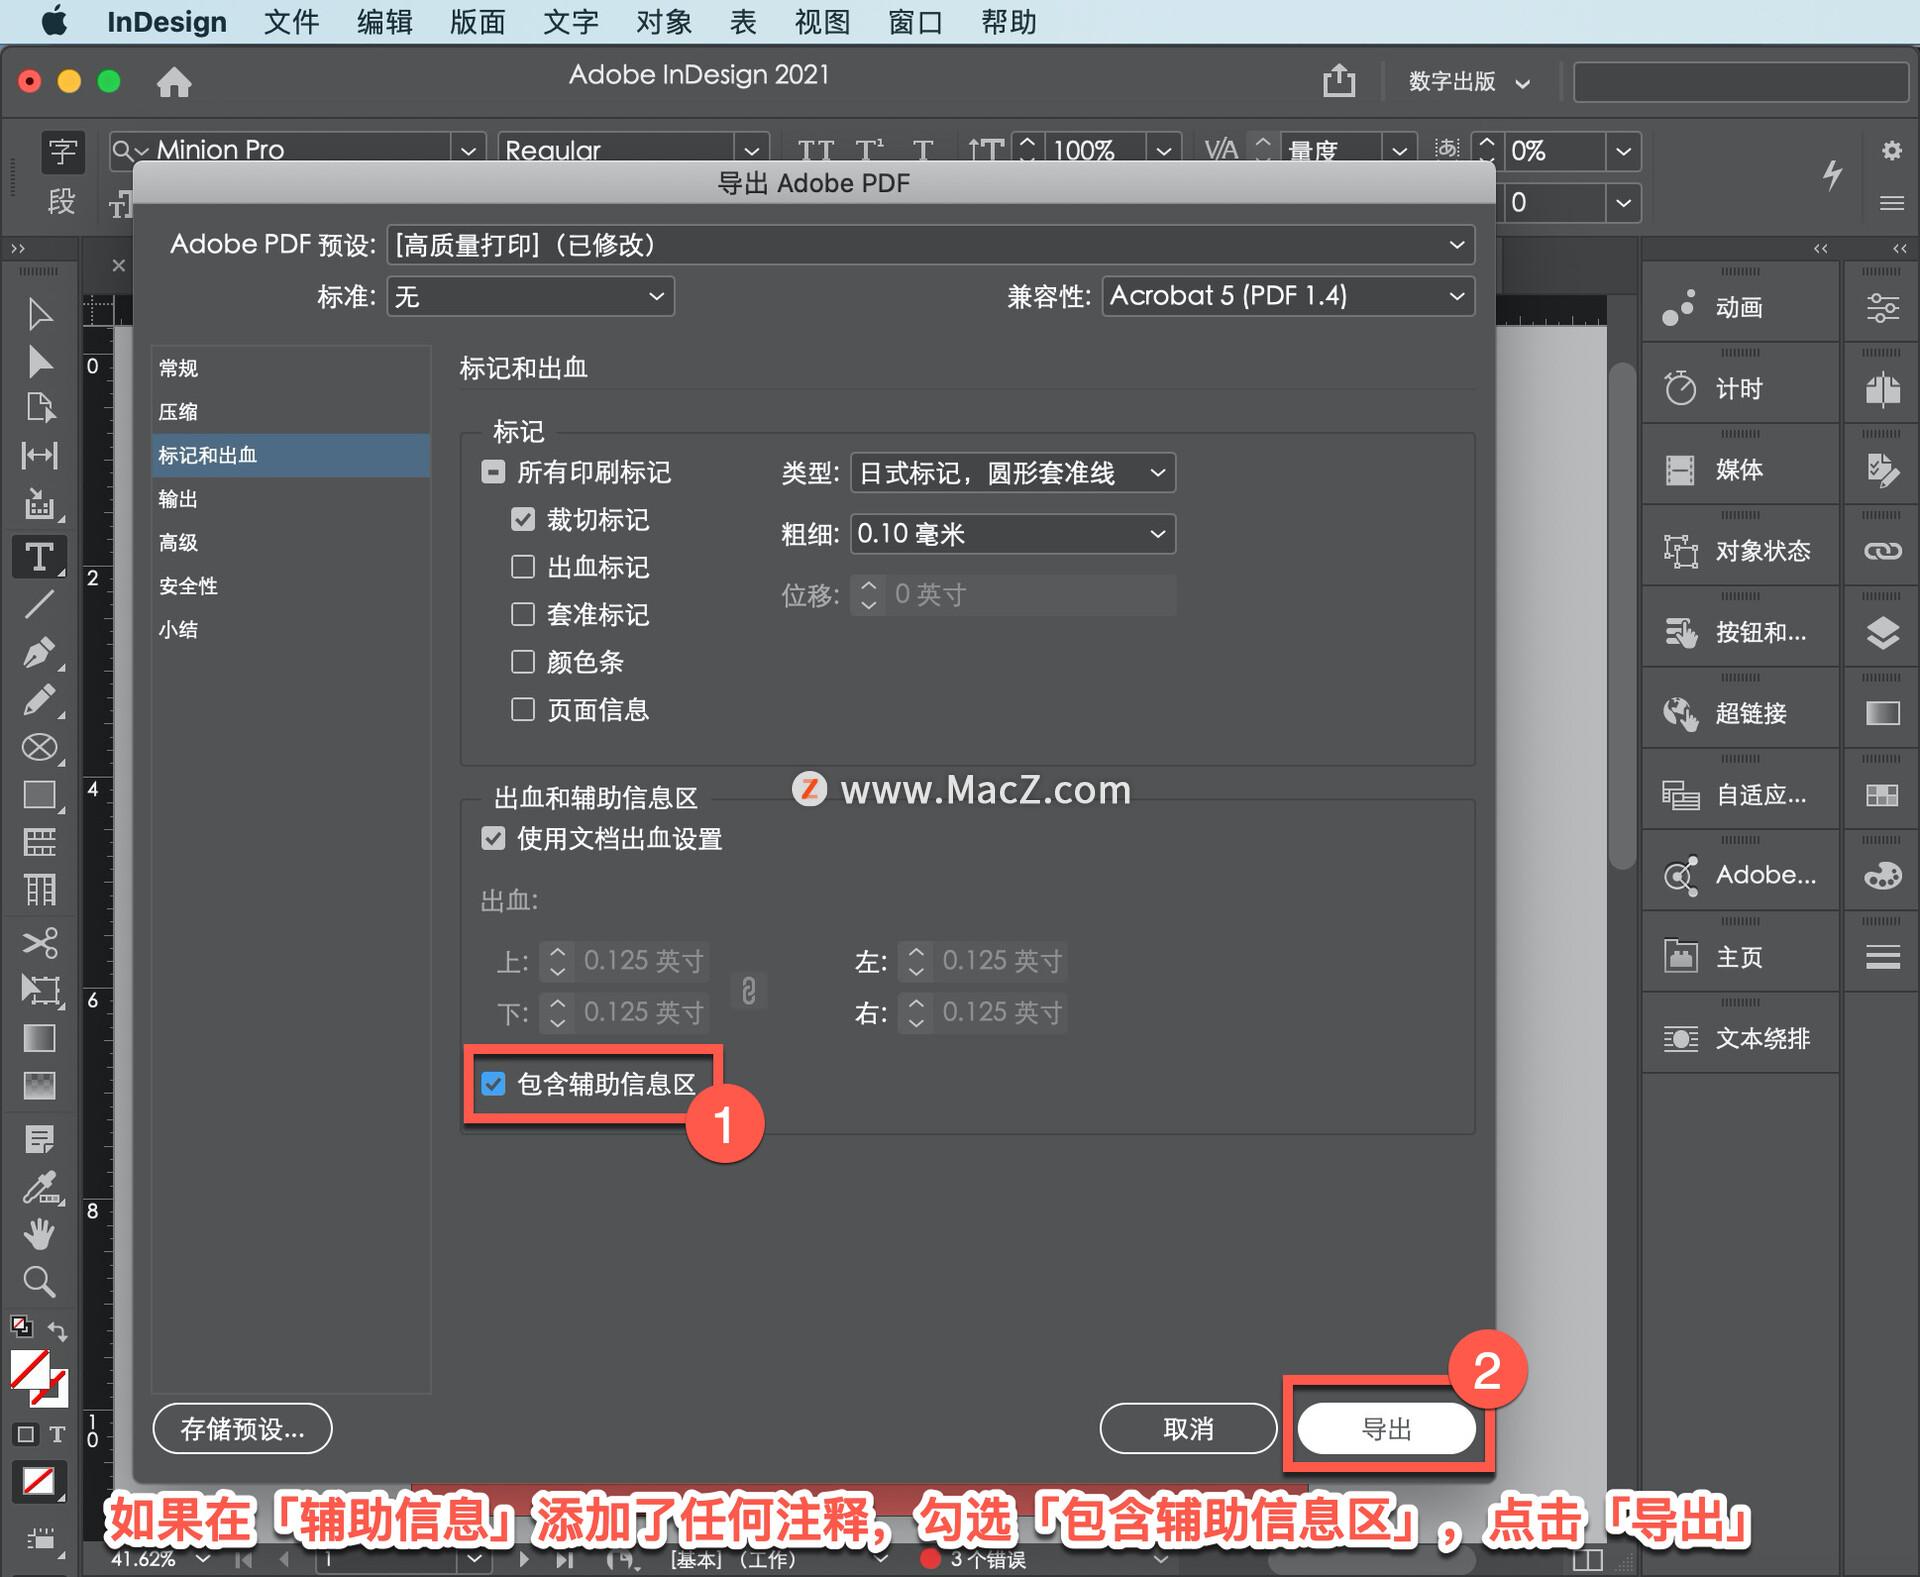Click the Apply None swatch in toolbox
The width and height of the screenshot is (1920, 1577).
[x=38, y=1481]
